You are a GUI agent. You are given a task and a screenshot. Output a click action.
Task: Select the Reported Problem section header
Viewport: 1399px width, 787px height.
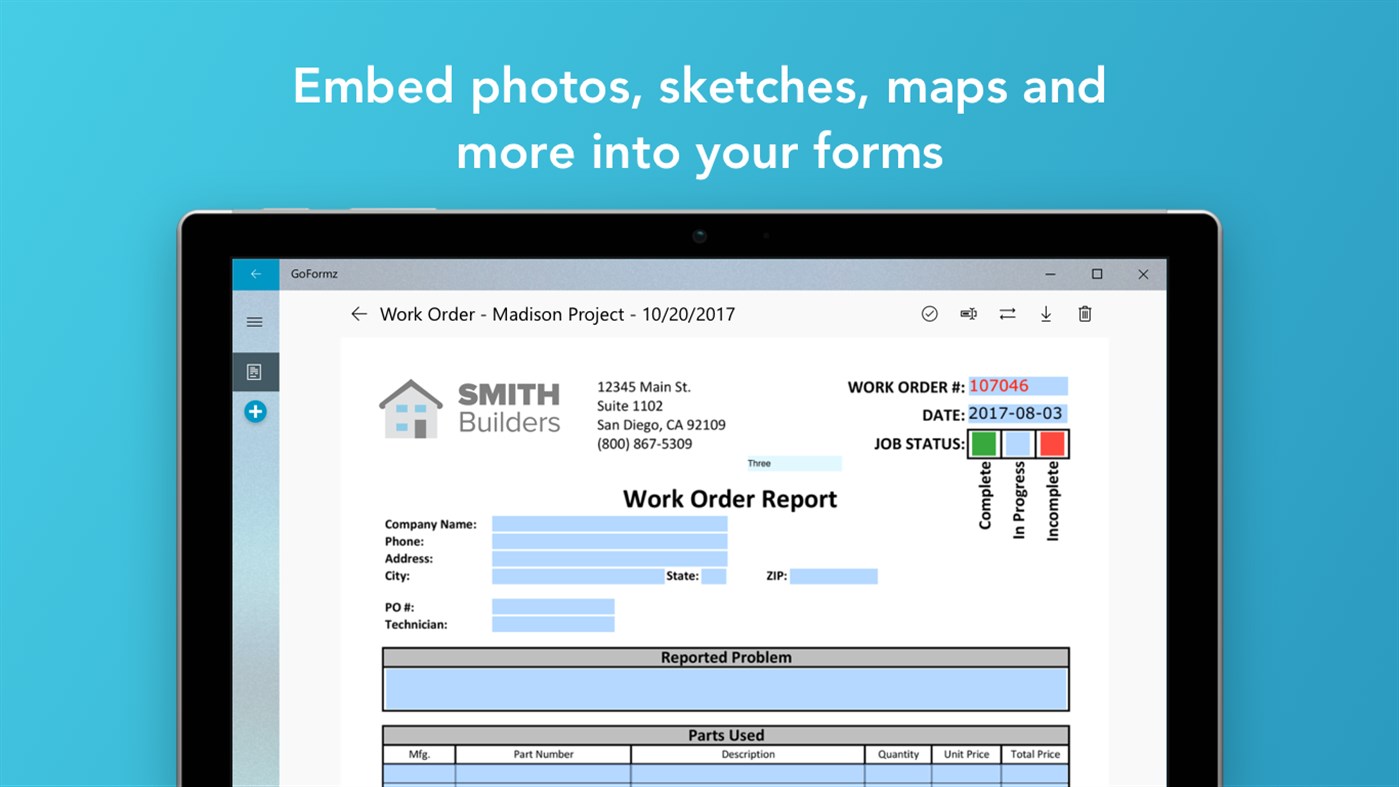[725, 657]
